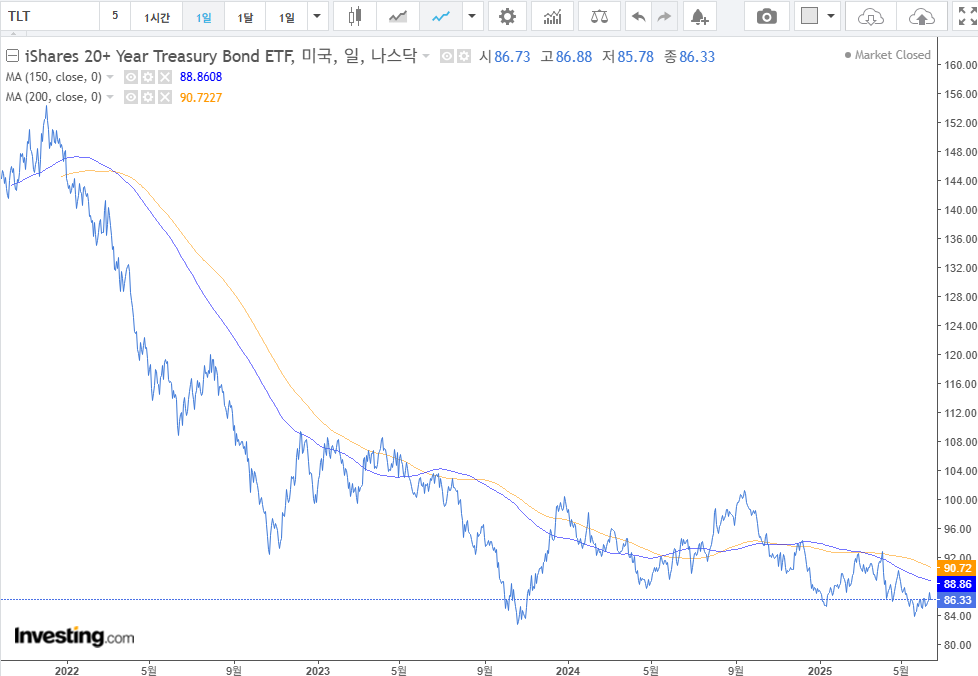Open compare symbols scales icon
Screen dimensions: 978x676
pos(599,16)
